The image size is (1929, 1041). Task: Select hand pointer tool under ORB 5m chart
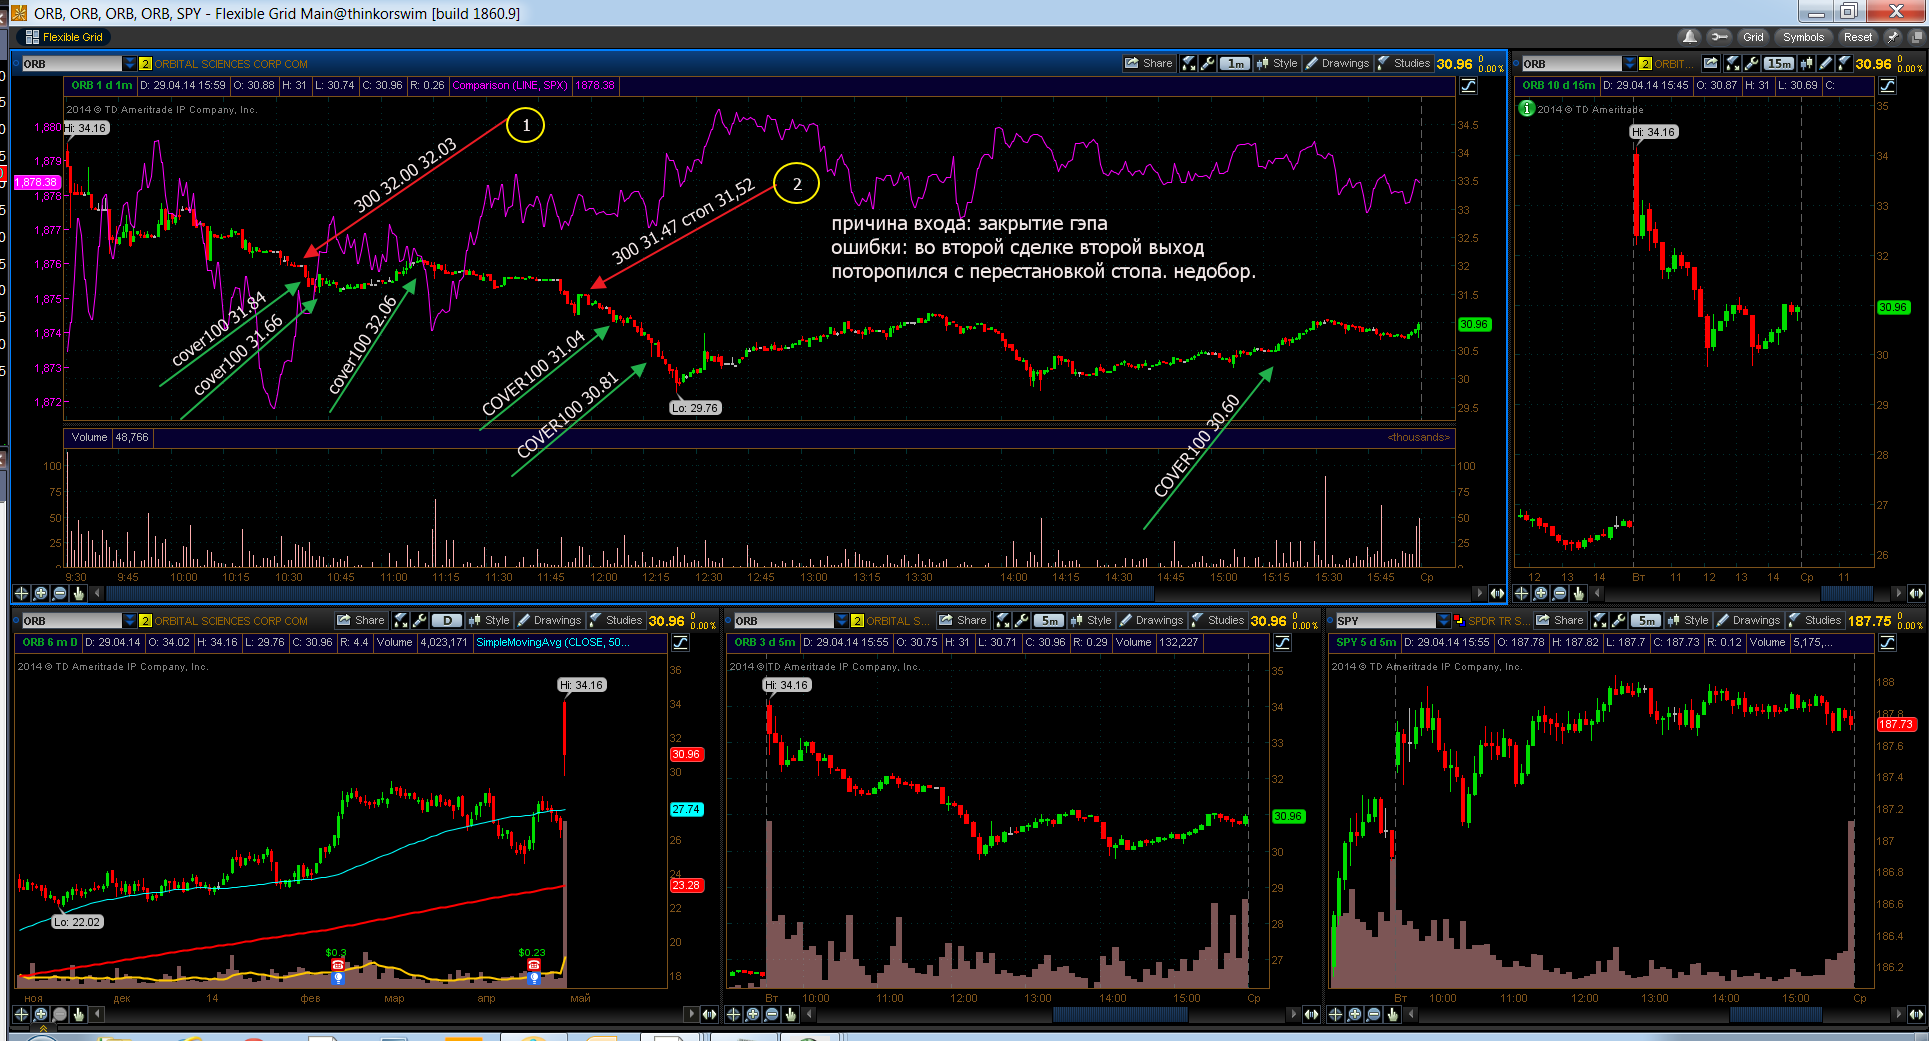coord(790,1014)
